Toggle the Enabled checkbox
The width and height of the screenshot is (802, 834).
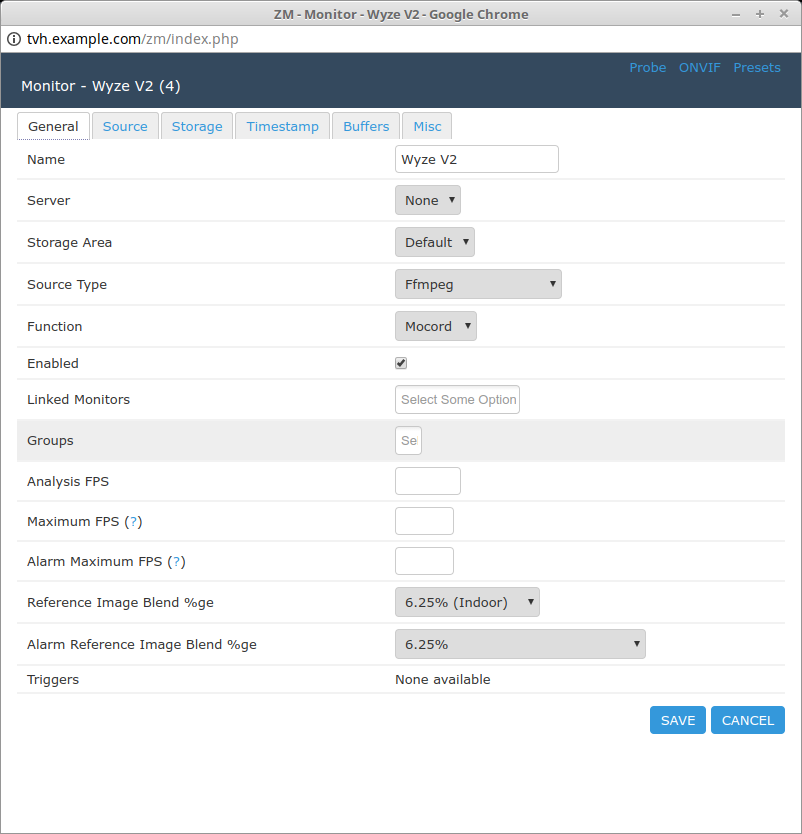(x=401, y=363)
